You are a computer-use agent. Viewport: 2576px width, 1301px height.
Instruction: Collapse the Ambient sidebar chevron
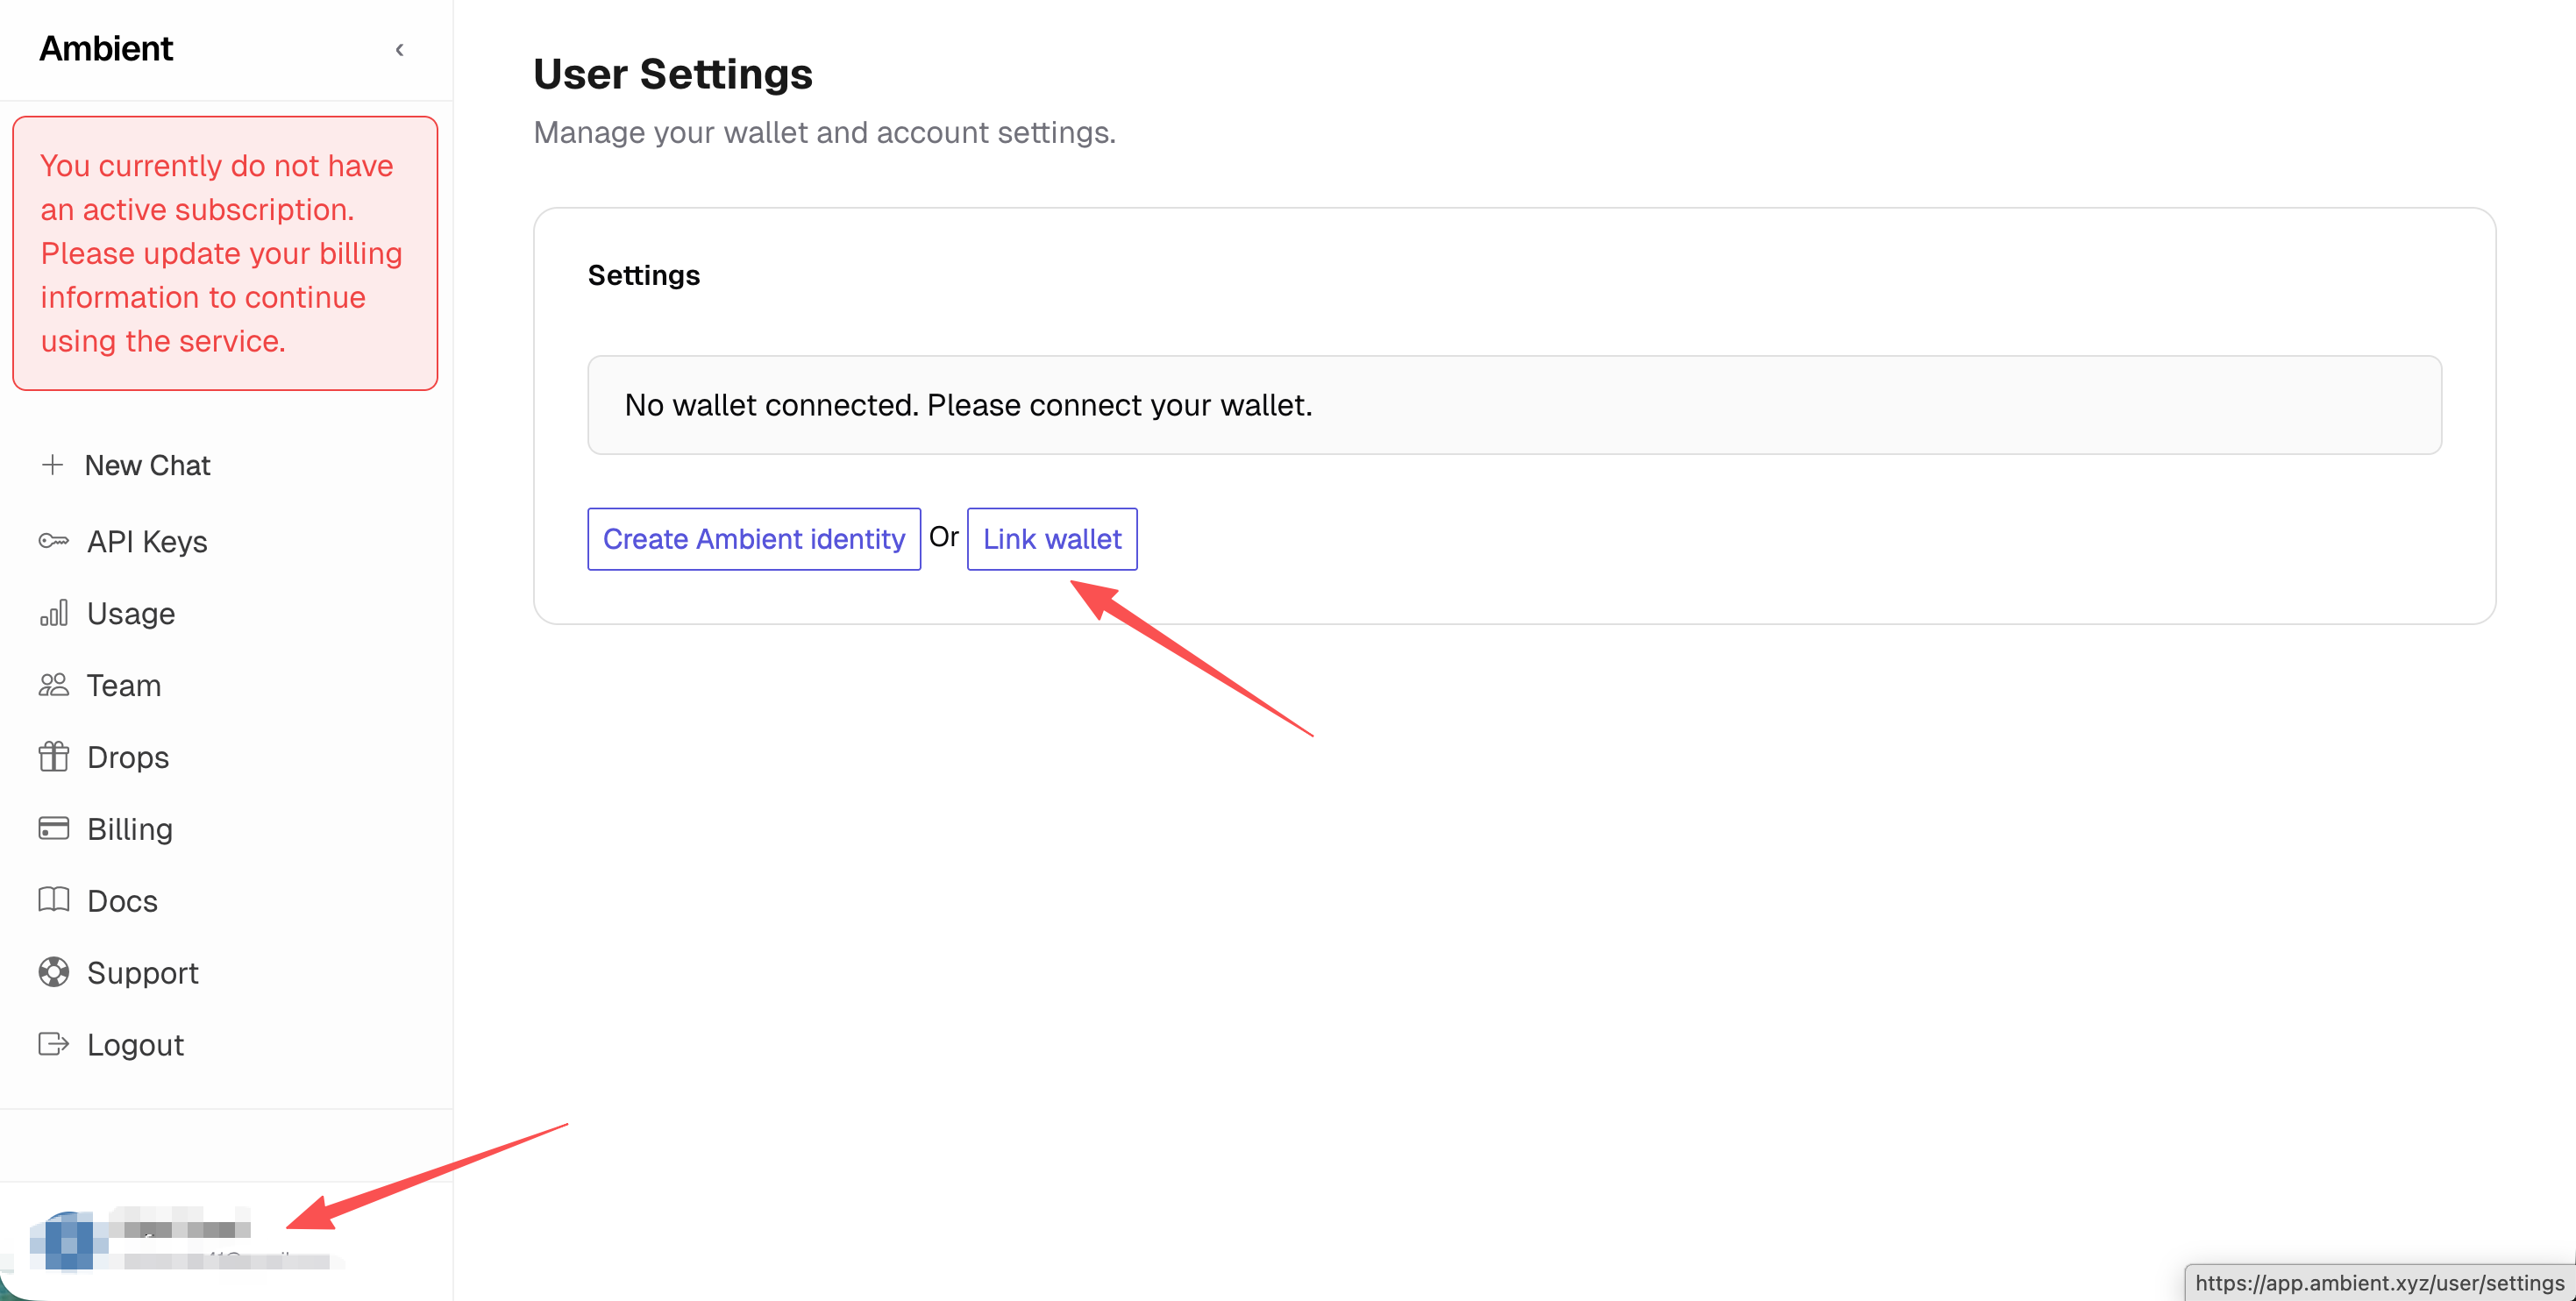(x=399, y=49)
